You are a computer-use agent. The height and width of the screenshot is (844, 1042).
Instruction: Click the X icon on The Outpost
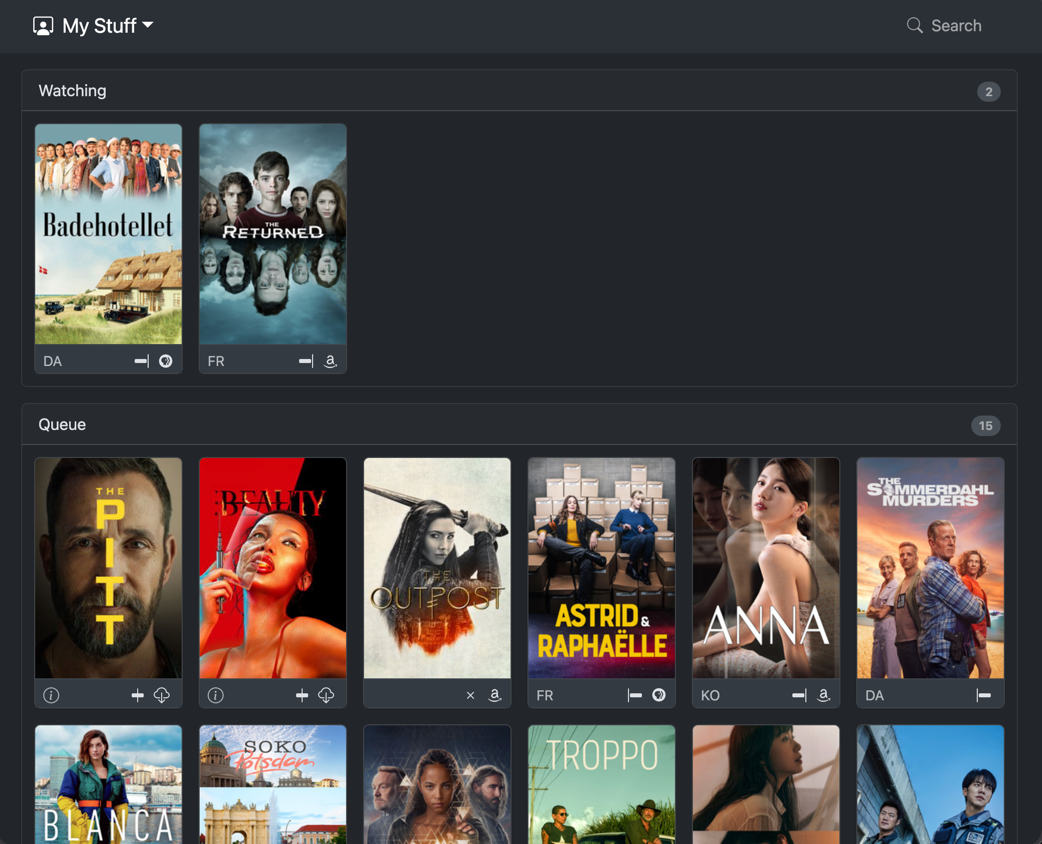(x=470, y=695)
